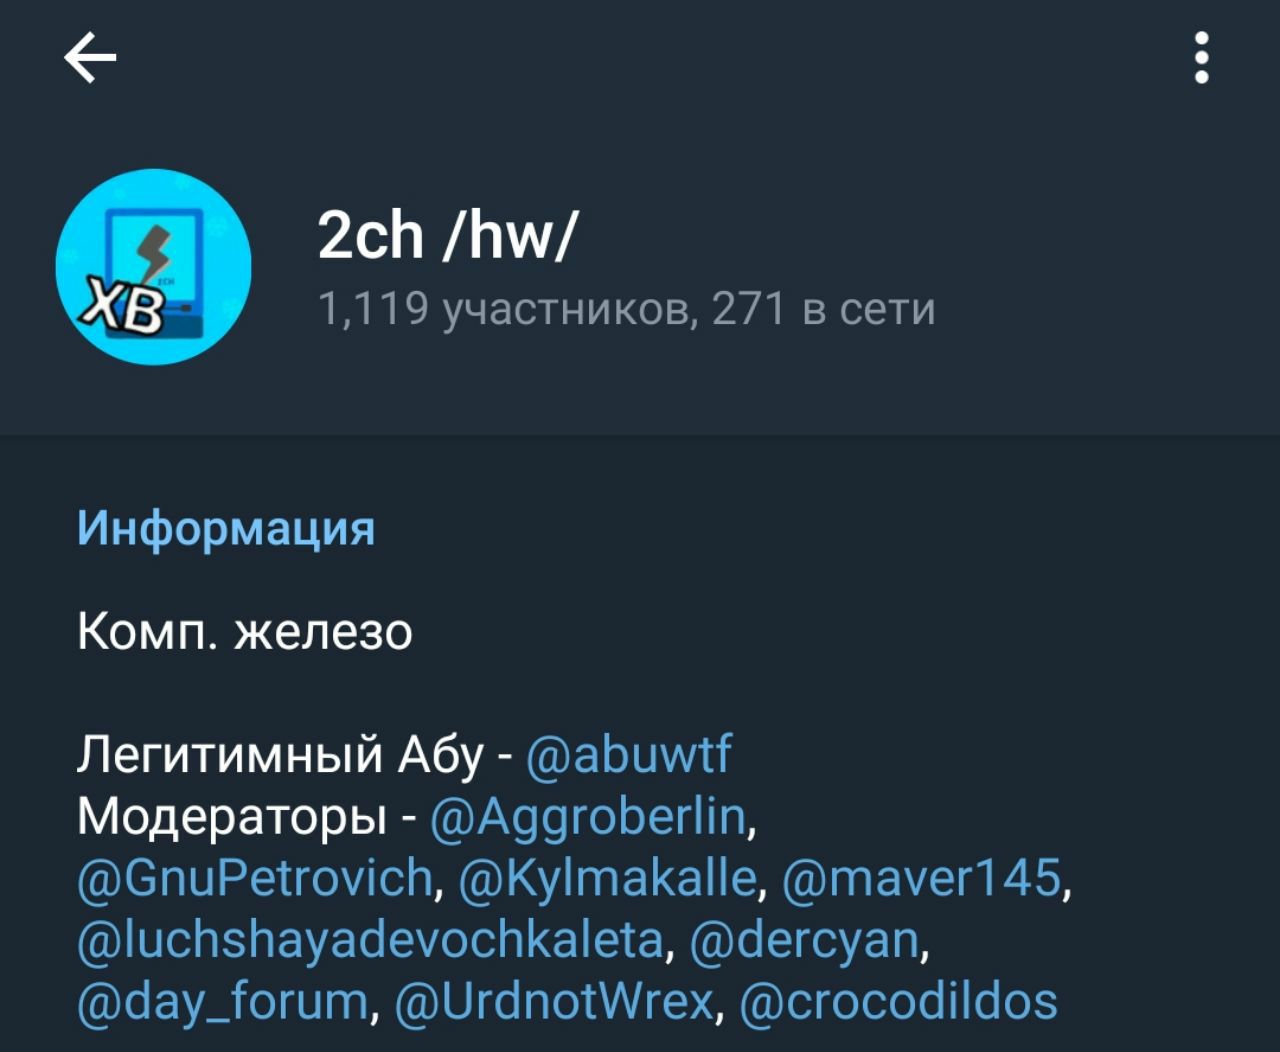This screenshot has height=1052, width=1280.
Task: Open the @abuwtf profile link
Action: (x=628, y=753)
